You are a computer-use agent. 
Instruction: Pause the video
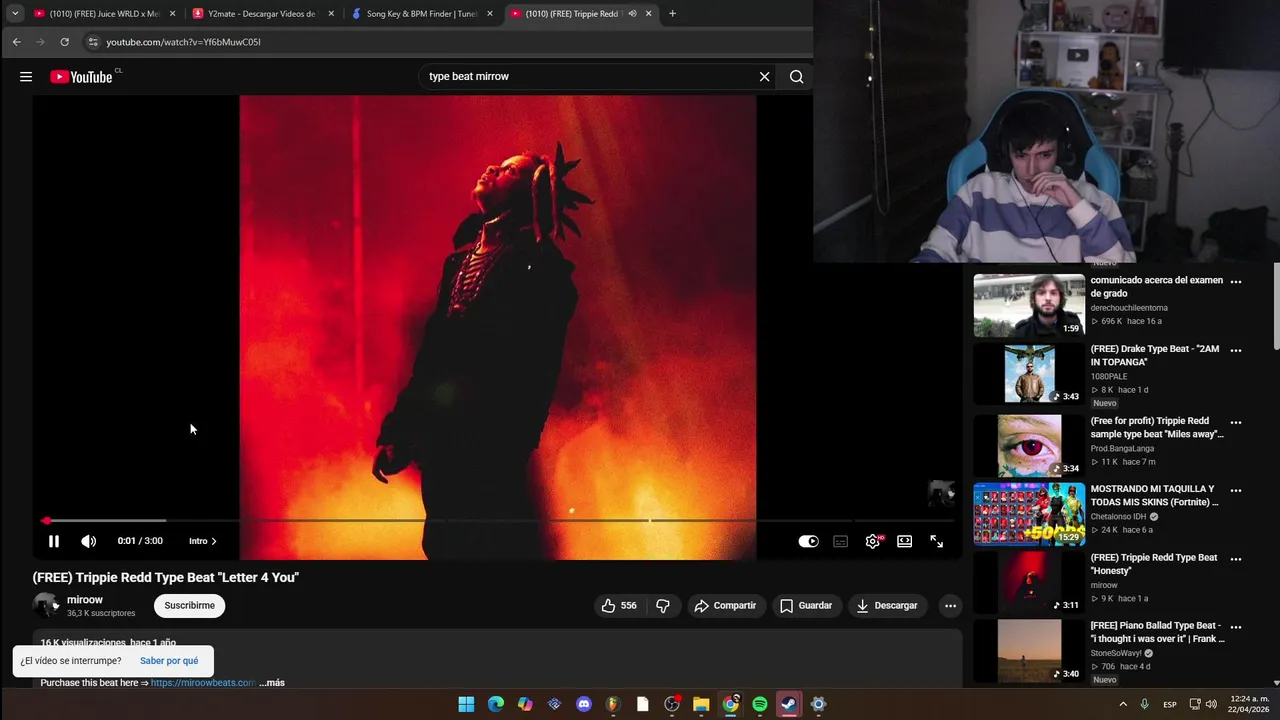tap(54, 541)
